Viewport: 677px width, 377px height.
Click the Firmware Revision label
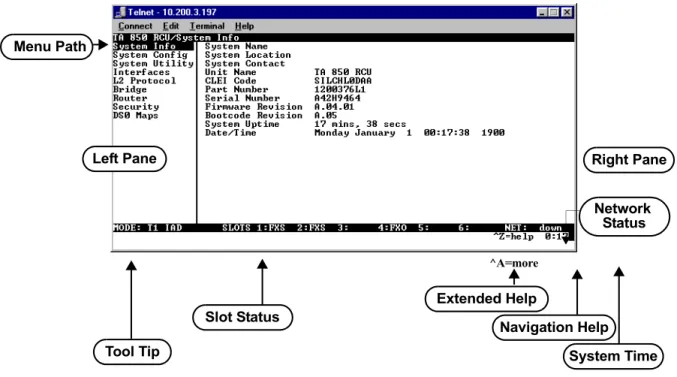pyautogui.click(x=253, y=107)
